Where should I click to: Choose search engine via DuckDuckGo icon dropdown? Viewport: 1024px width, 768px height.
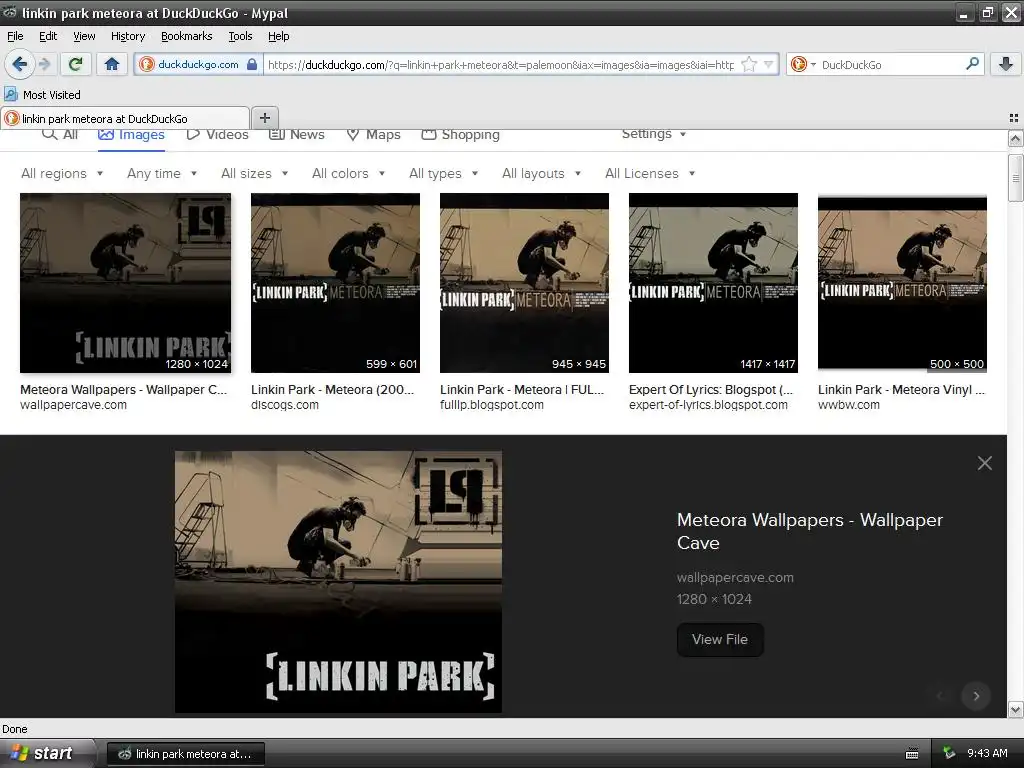tap(803, 64)
